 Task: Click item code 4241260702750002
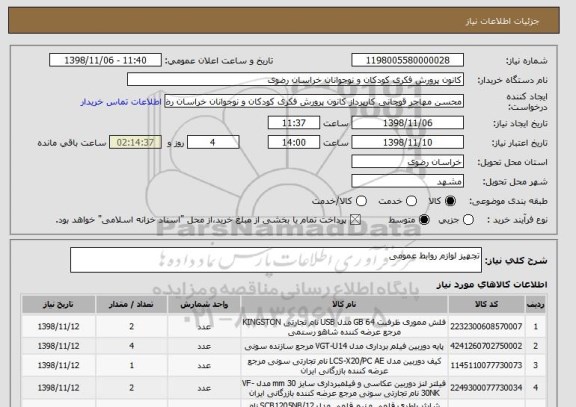pyautogui.click(x=486, y=346)
